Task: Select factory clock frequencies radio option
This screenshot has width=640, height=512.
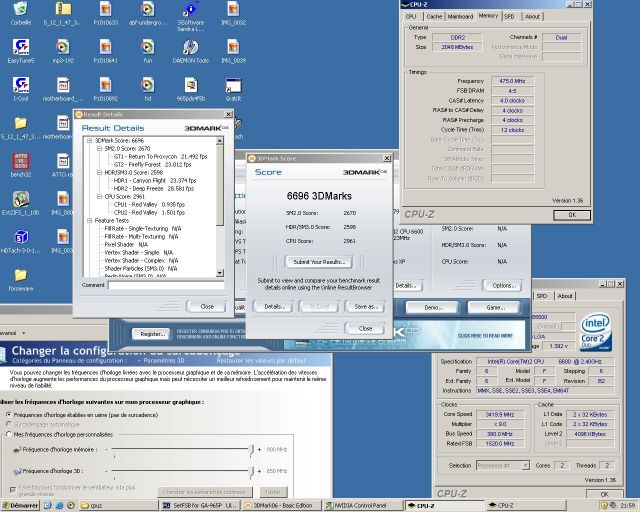Action: 9,414
